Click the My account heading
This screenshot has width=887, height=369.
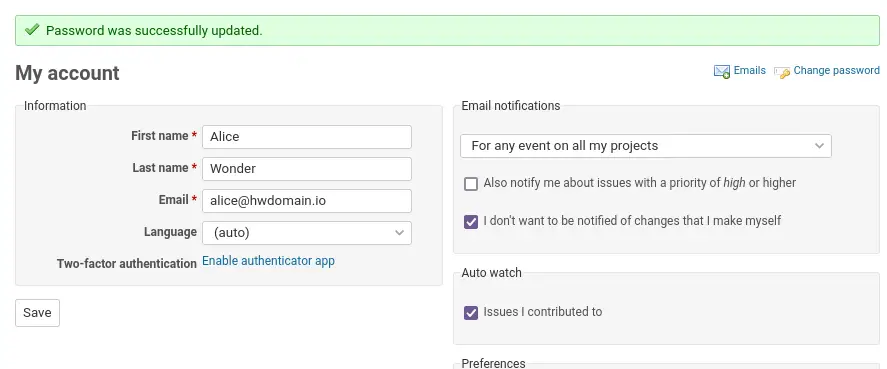pos(67,73)
